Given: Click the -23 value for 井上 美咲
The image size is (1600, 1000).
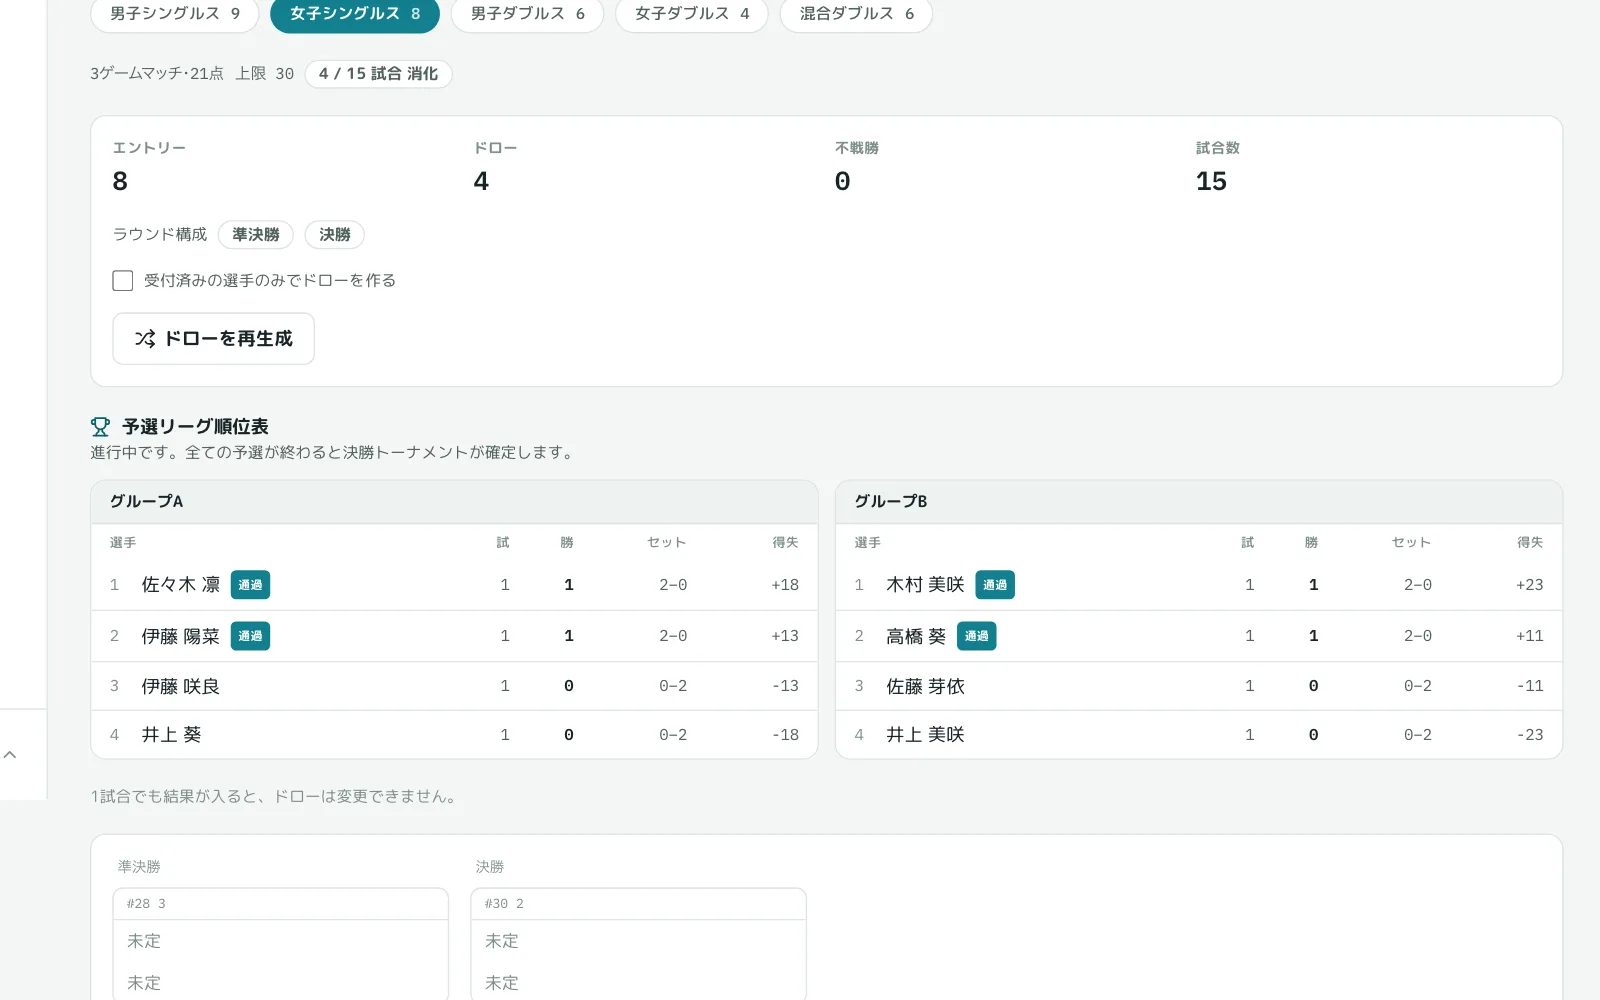Looking at the screenshot, I should click(1530, 735).
